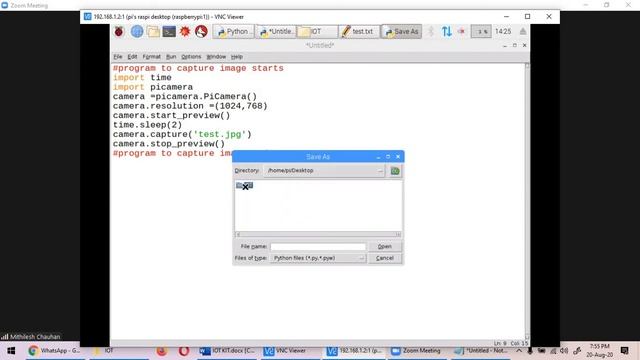Viewport: 640px width, 360px height.
Task: Open the Options menu in IDLE
Action: pos(191,57)
